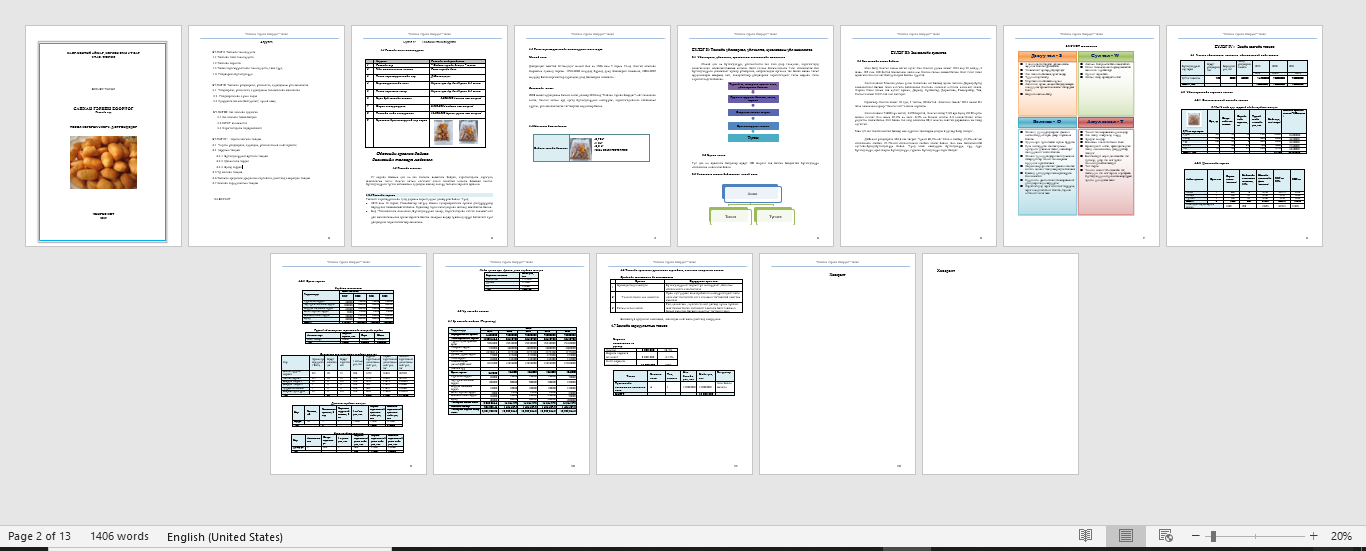
Task: Switch to Read Mode view
Action: click(1085, 536)
